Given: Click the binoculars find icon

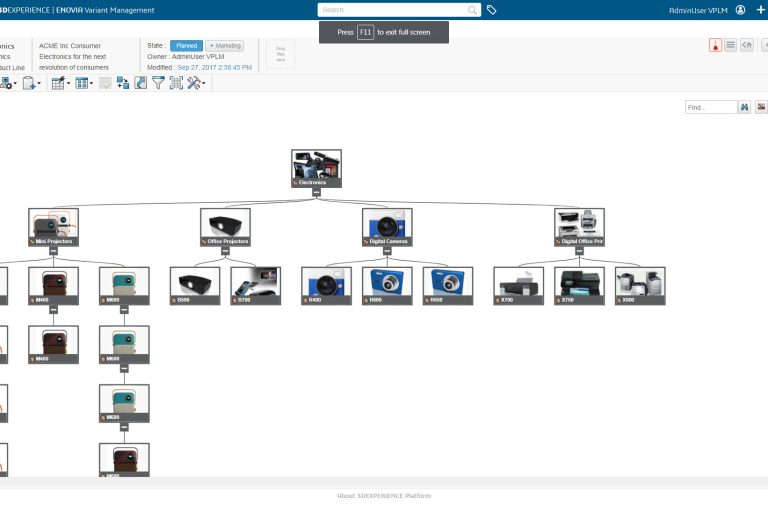Looking at the screenshot, I should 745,107.
